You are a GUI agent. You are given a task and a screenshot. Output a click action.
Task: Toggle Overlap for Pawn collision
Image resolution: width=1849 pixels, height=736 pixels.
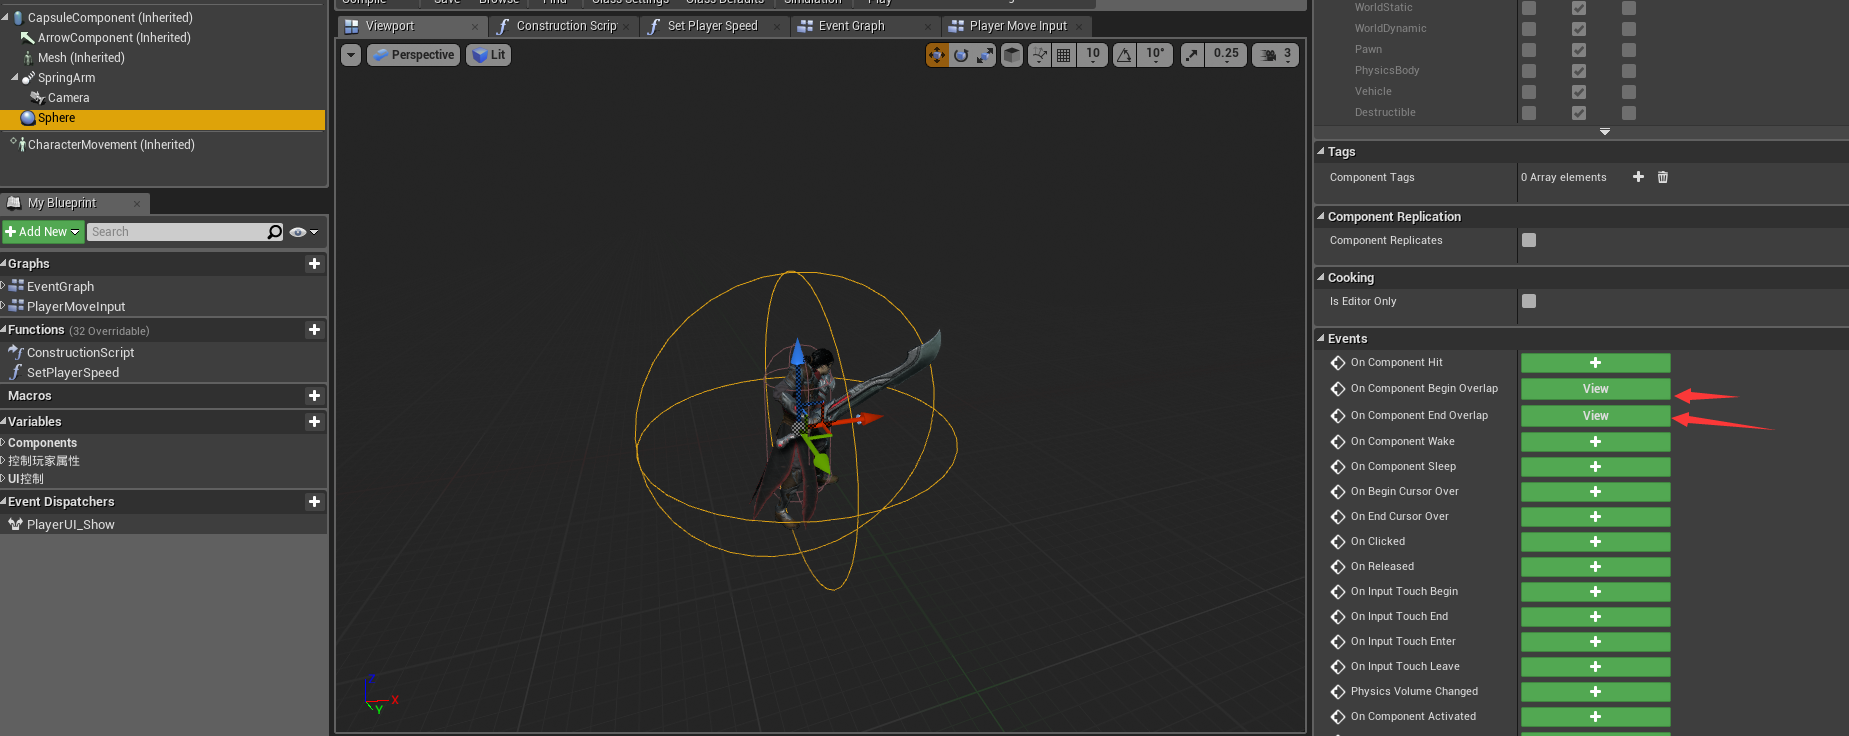1579,50
